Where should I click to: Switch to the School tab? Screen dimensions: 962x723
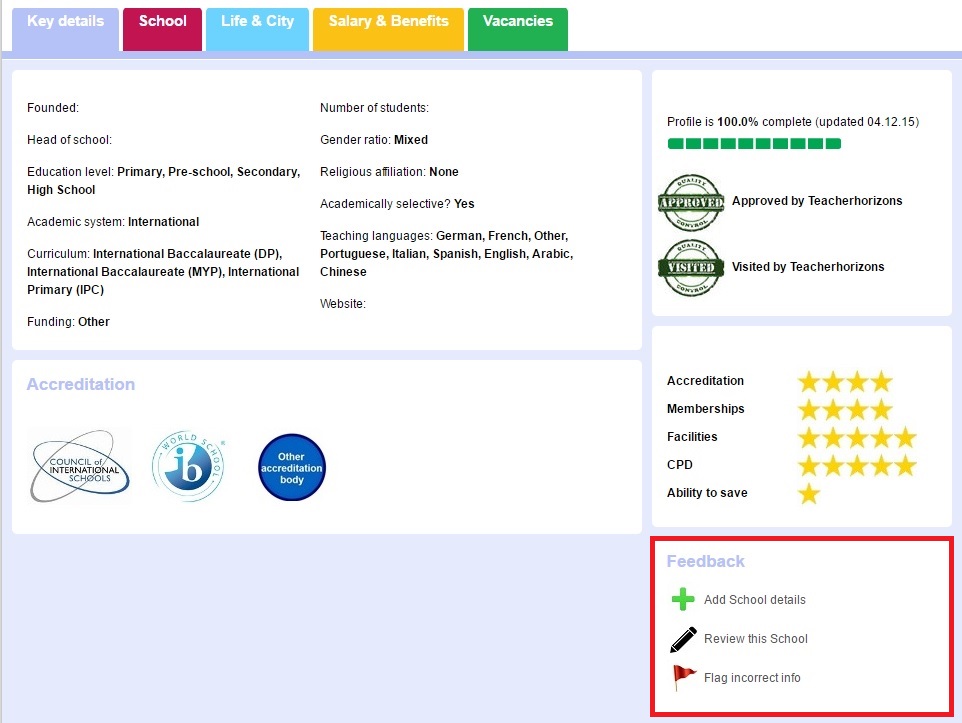point(162,22)
